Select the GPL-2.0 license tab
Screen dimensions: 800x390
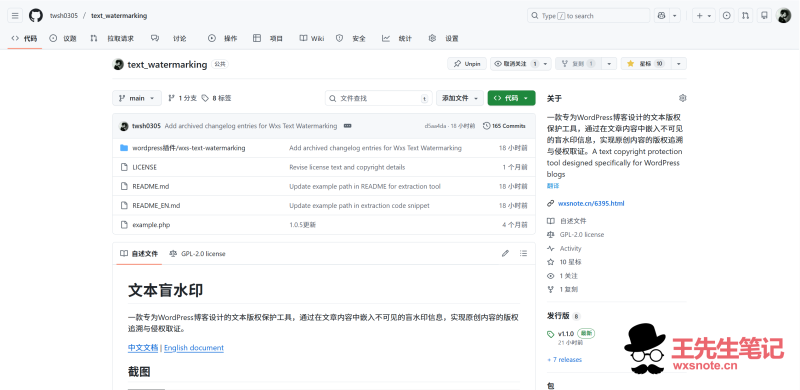(x=197, y=253)
